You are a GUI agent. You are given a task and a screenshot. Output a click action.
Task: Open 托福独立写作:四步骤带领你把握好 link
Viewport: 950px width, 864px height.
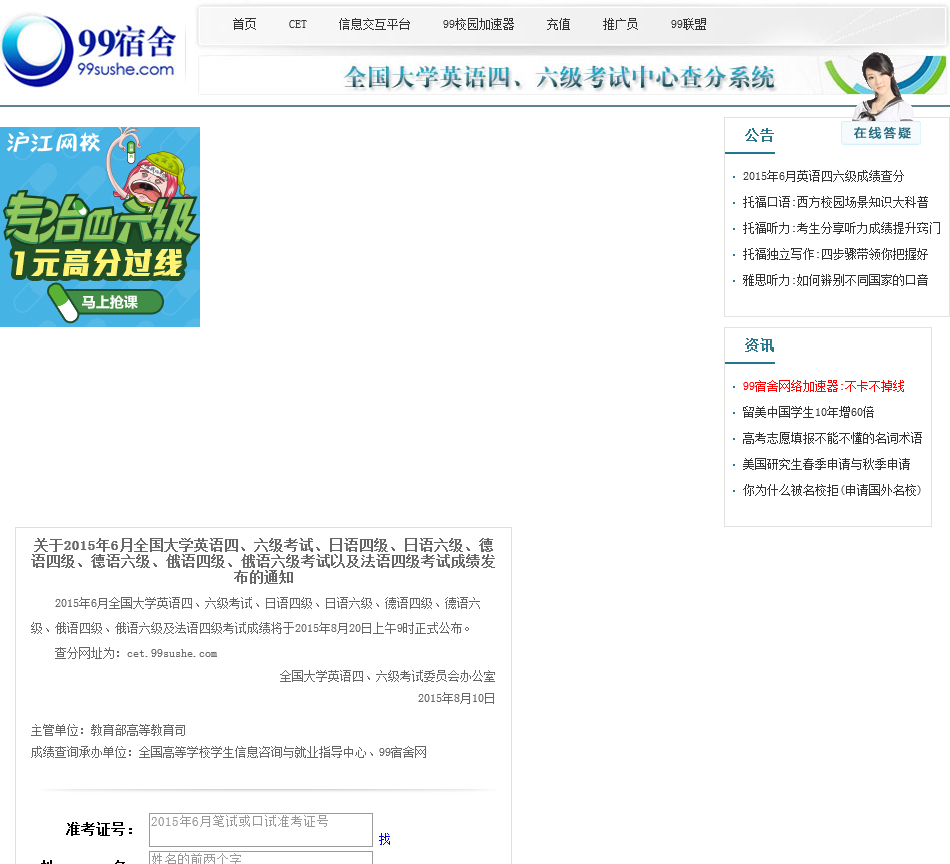835,254
